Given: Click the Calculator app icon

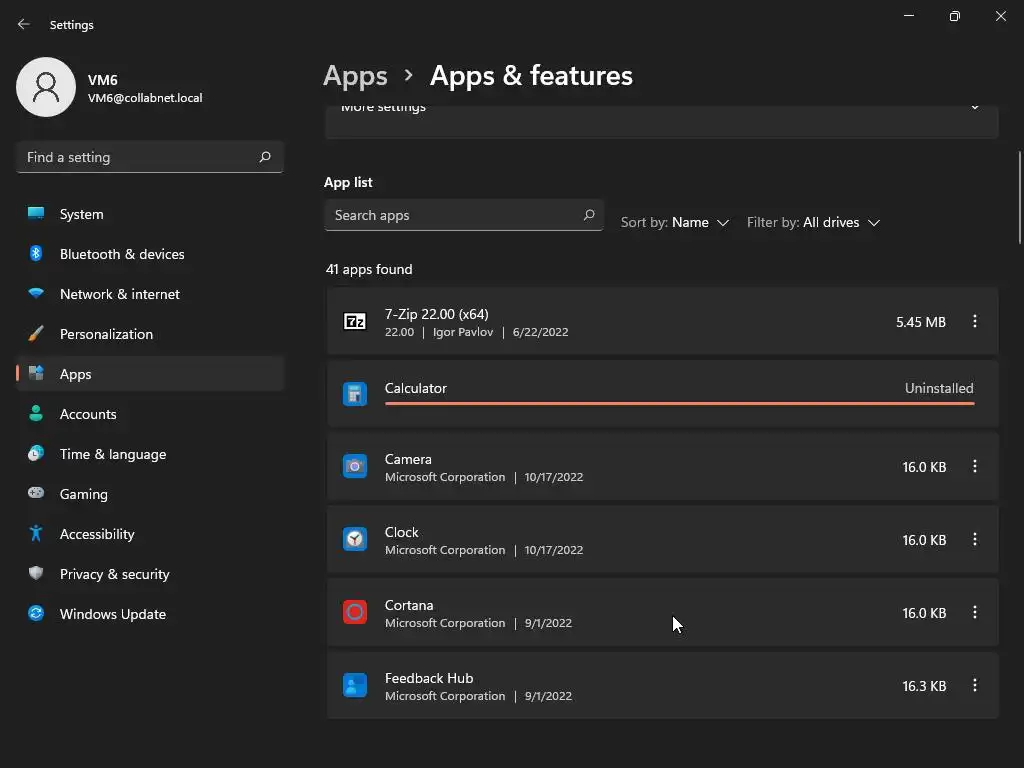Looking at the screenshot, I should pos(355,393).
